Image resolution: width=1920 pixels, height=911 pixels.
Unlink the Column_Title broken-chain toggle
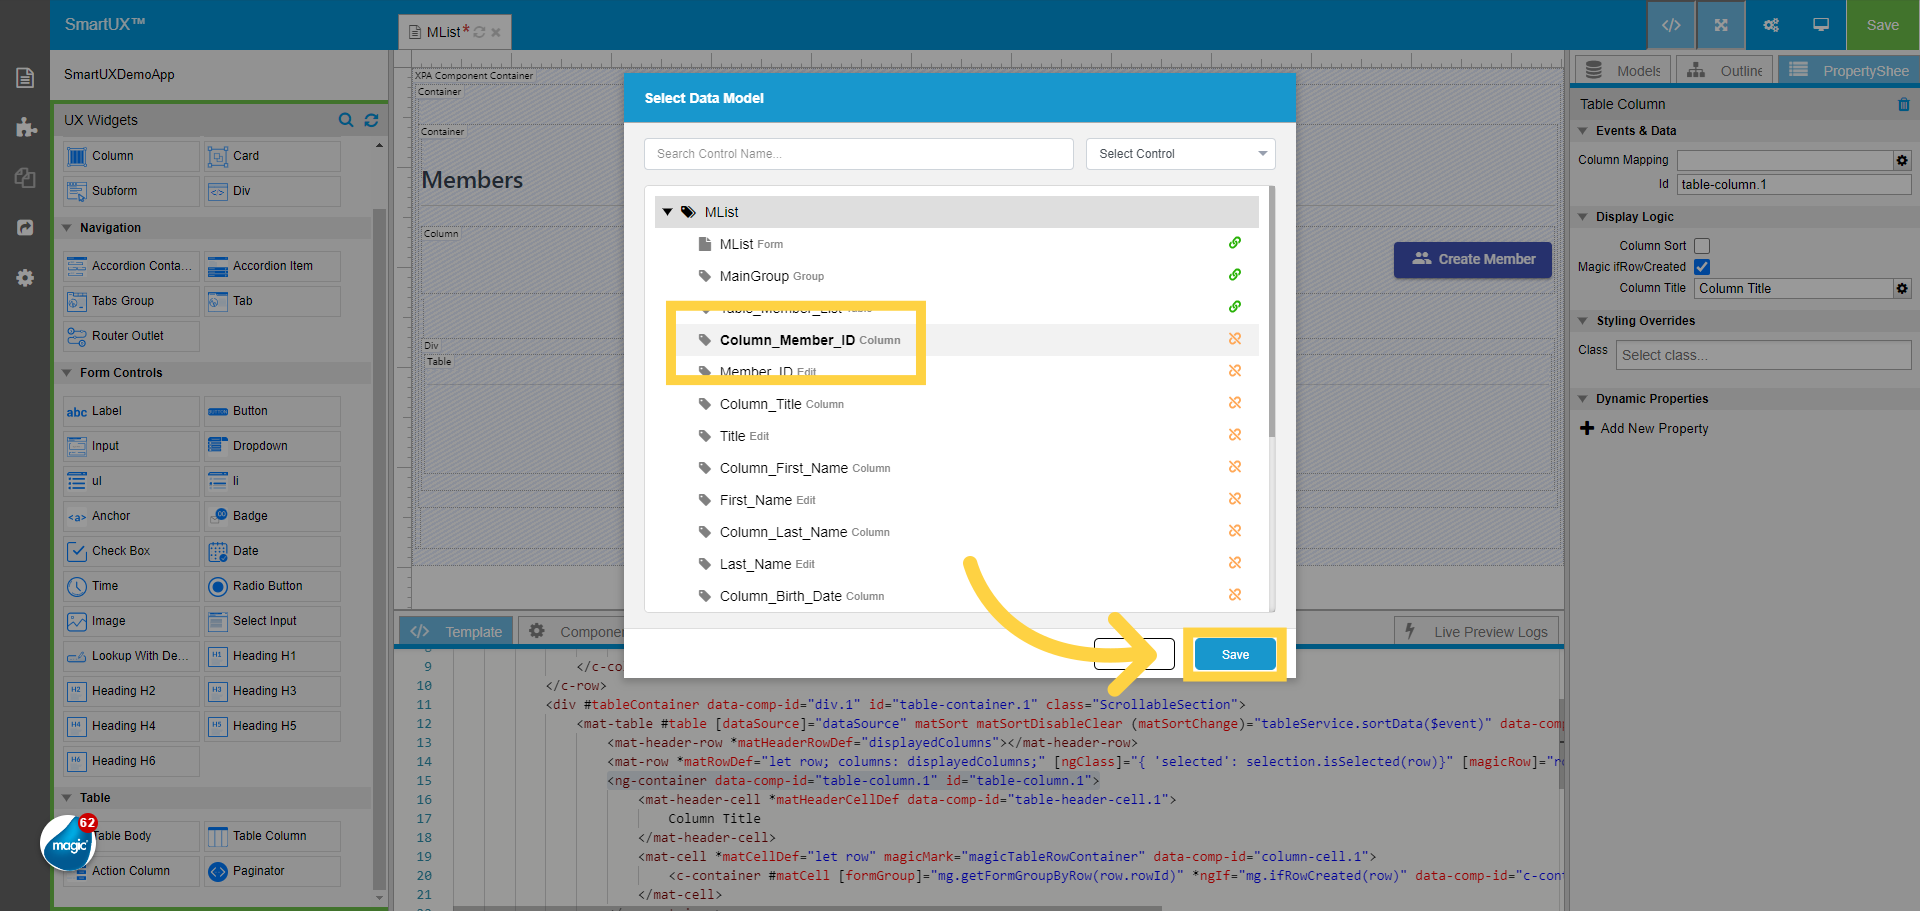click(1235, 403)
